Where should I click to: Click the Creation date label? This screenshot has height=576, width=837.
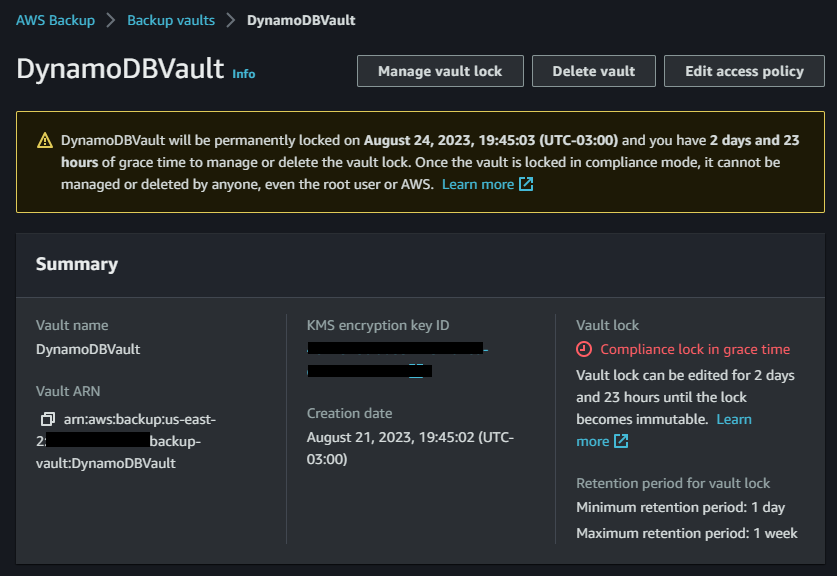(350, 413)
